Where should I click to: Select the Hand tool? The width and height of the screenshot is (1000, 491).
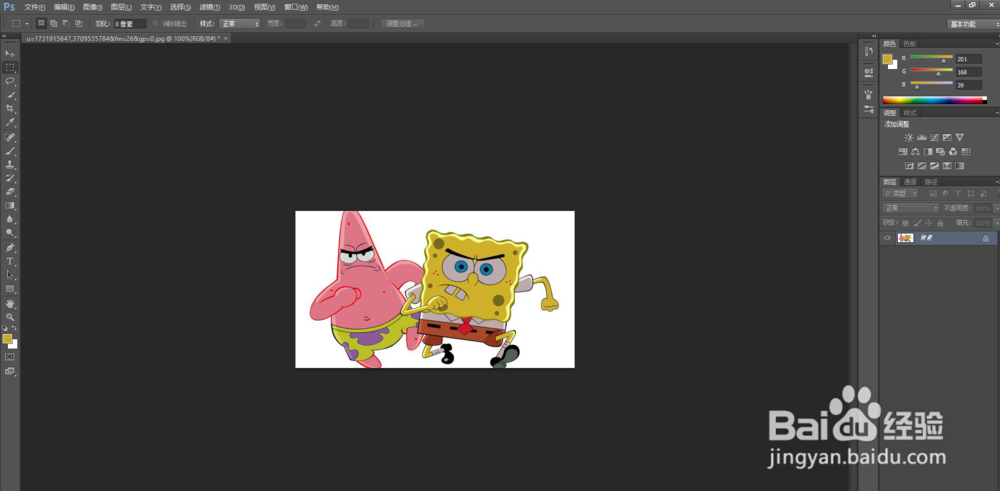coord(10,304)
